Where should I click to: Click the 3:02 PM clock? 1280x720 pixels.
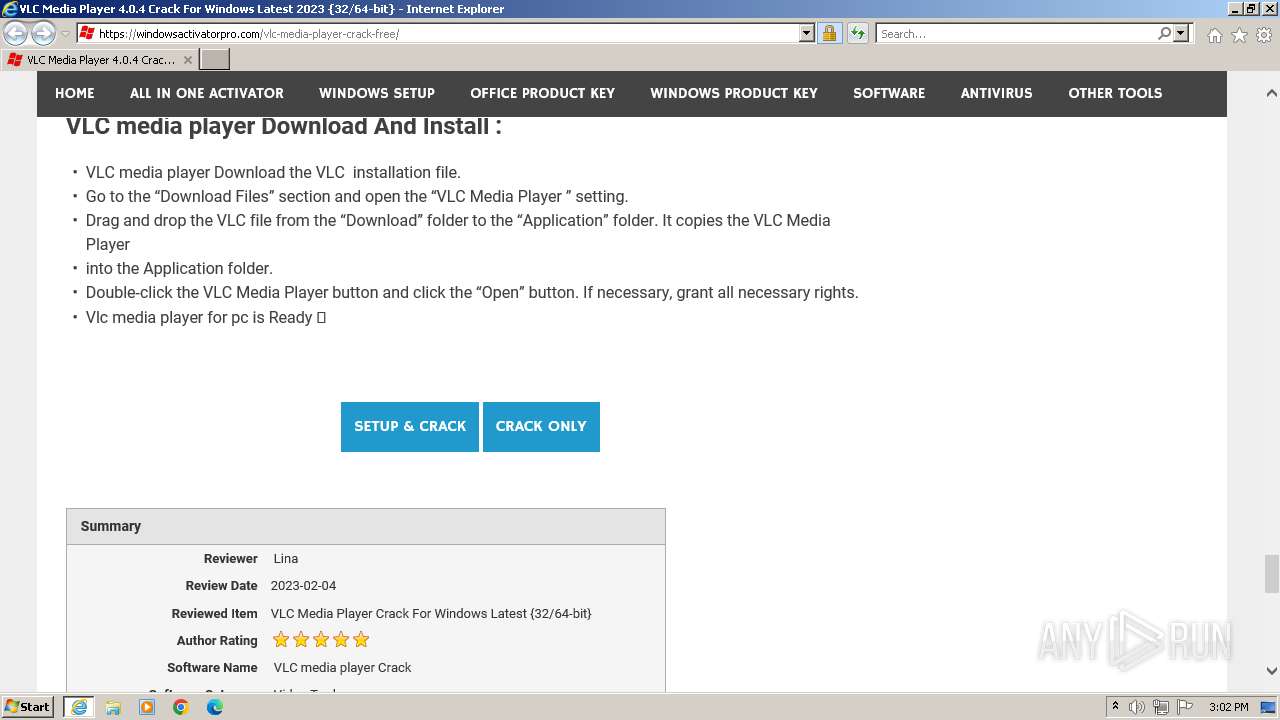click(x=1229, y=707)
